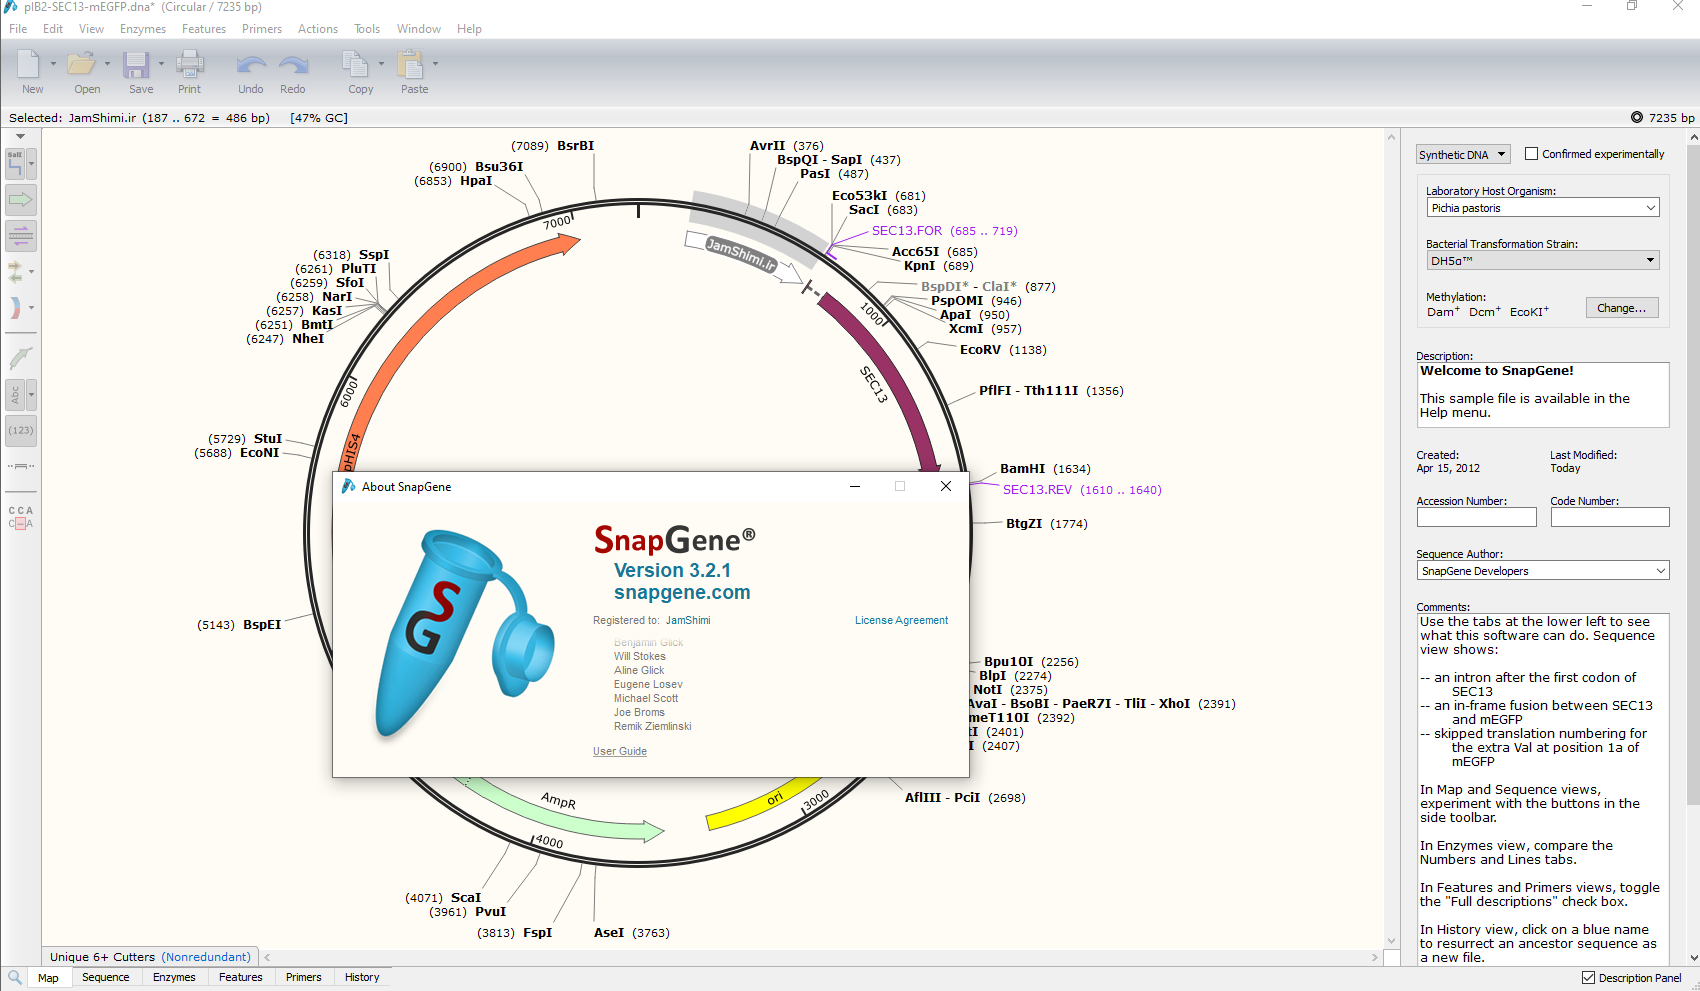
Task: Switch to the History tab
Action: tap(362, 977)
